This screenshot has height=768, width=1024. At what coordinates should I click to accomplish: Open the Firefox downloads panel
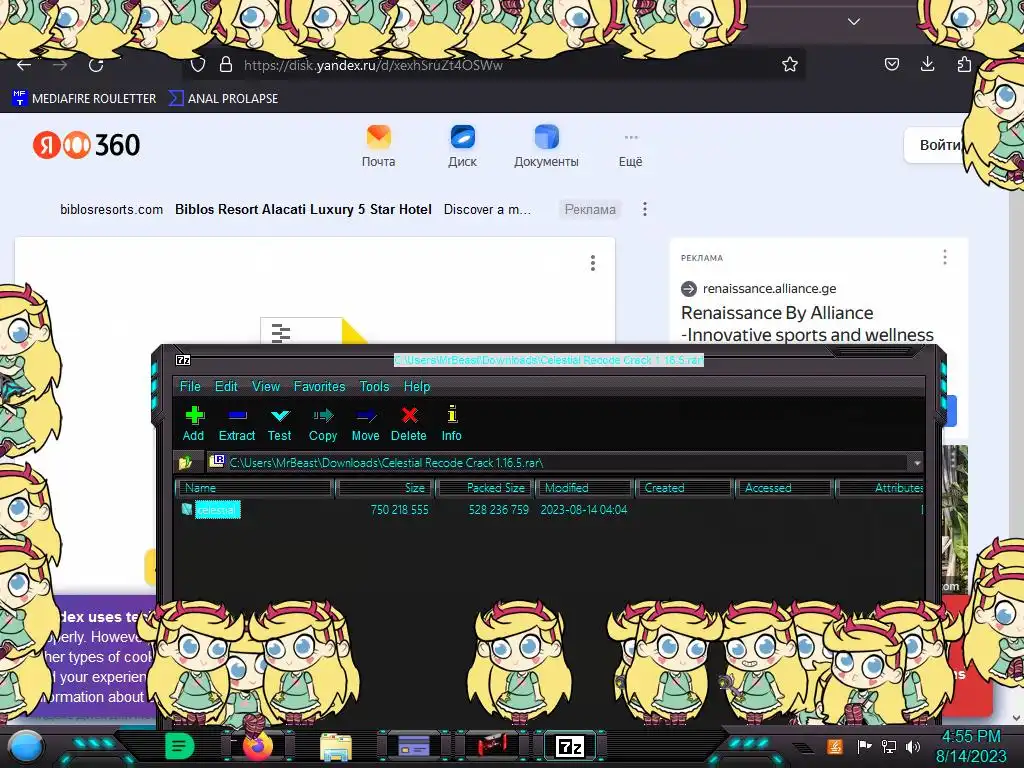point(927,64)
